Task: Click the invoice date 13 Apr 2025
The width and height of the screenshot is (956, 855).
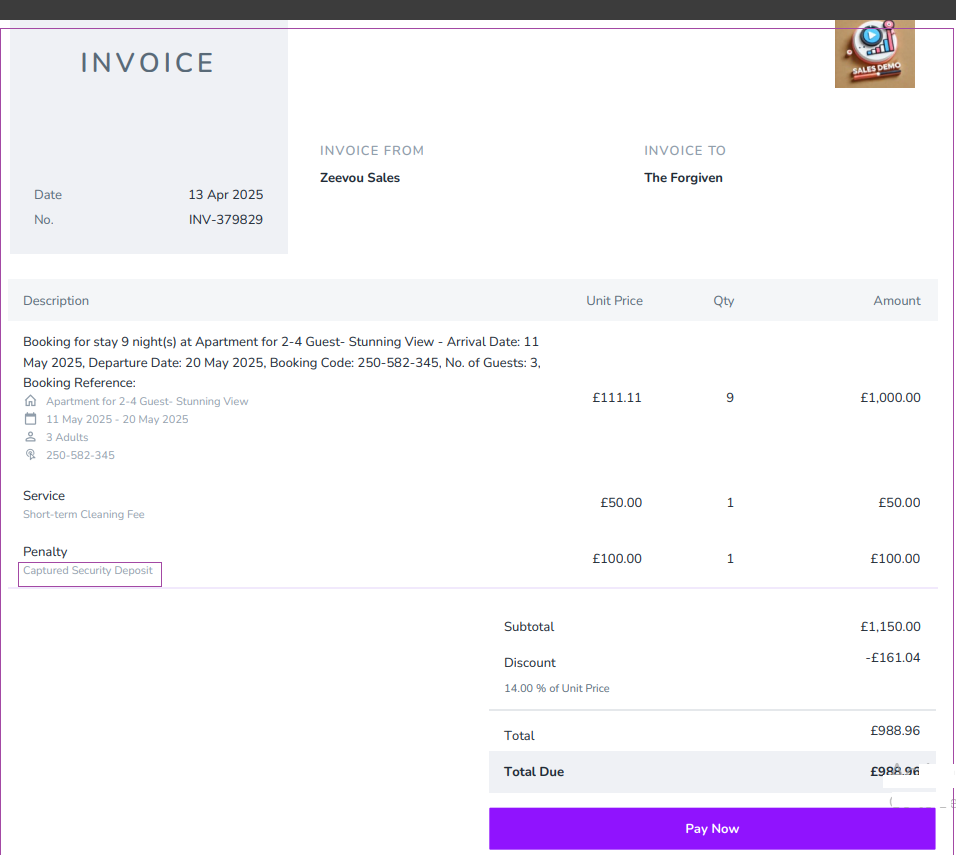Action: click(x=226, y=195)
